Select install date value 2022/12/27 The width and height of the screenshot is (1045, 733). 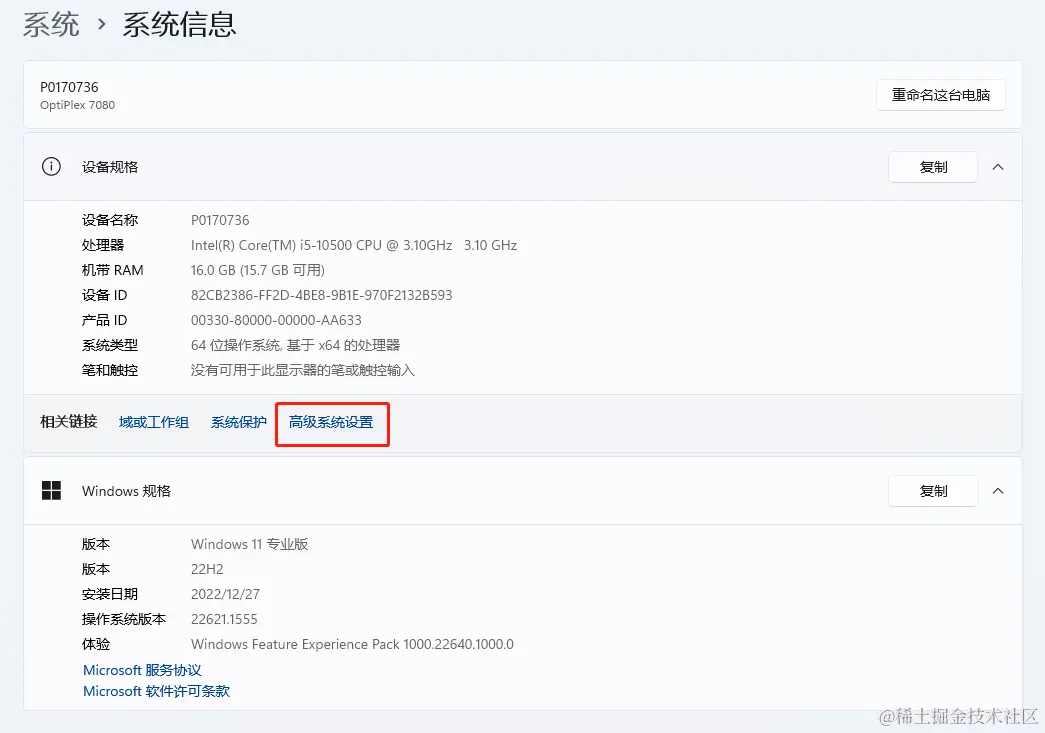pos(225,594)
